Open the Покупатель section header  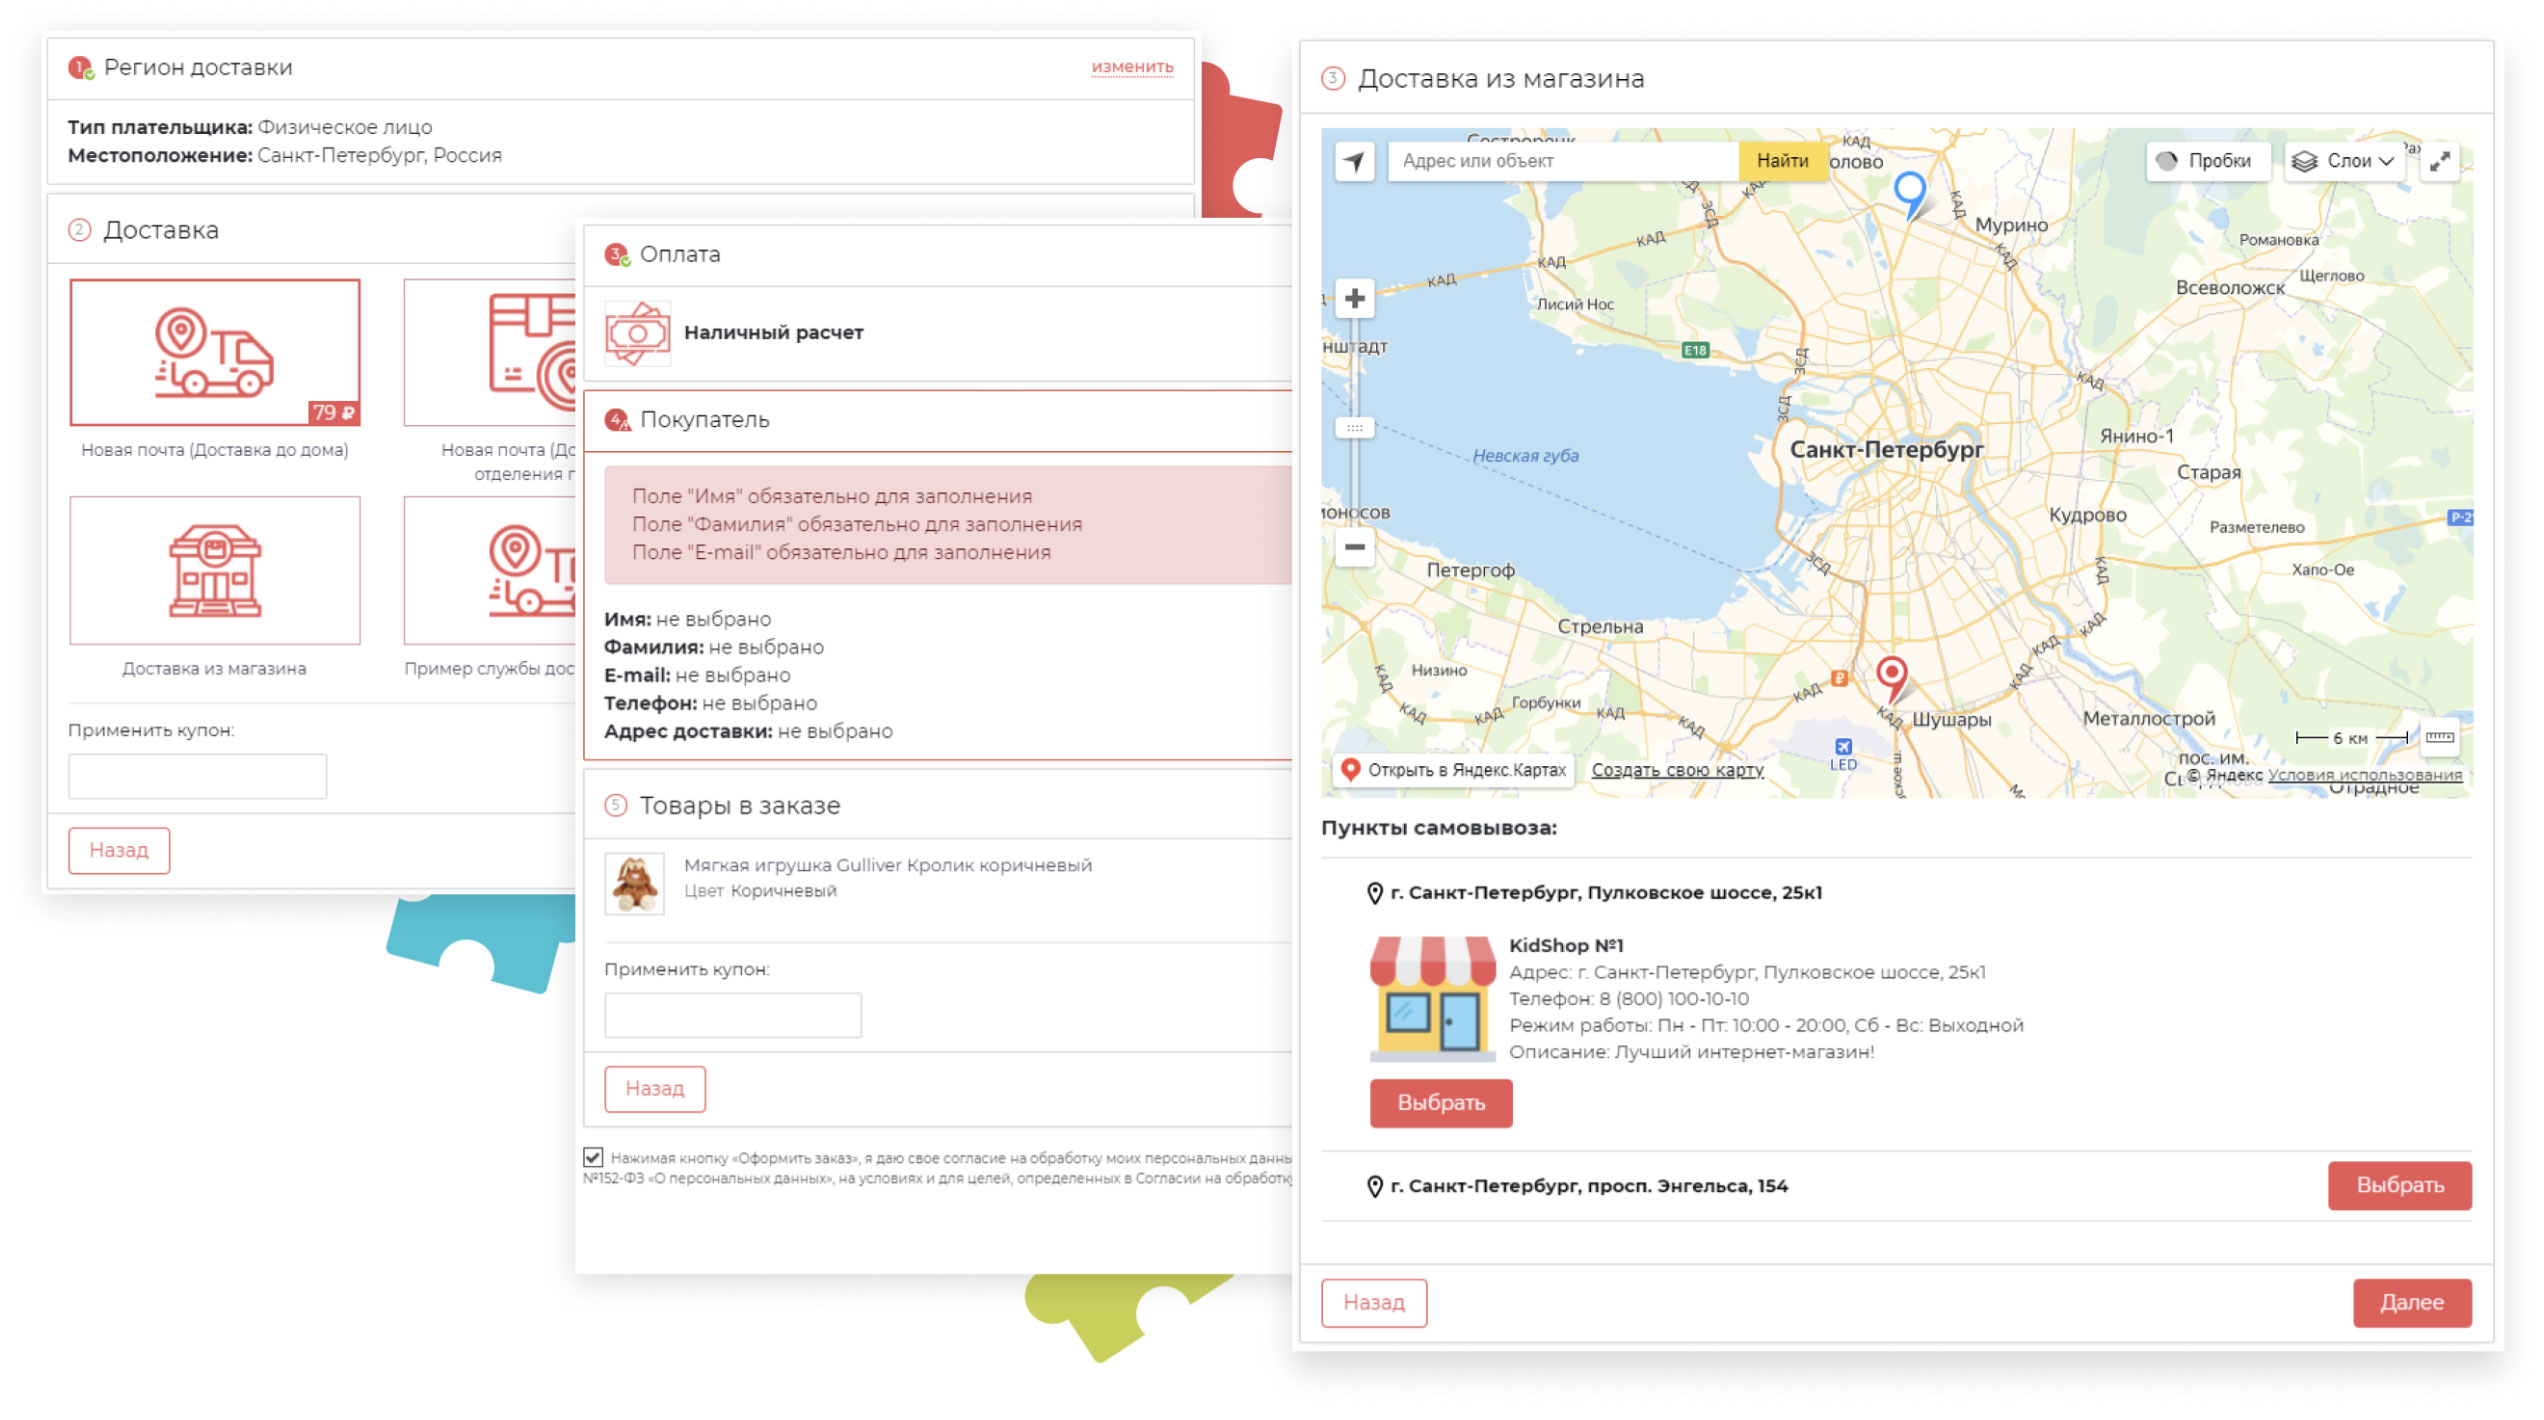[x=704, y=420]
